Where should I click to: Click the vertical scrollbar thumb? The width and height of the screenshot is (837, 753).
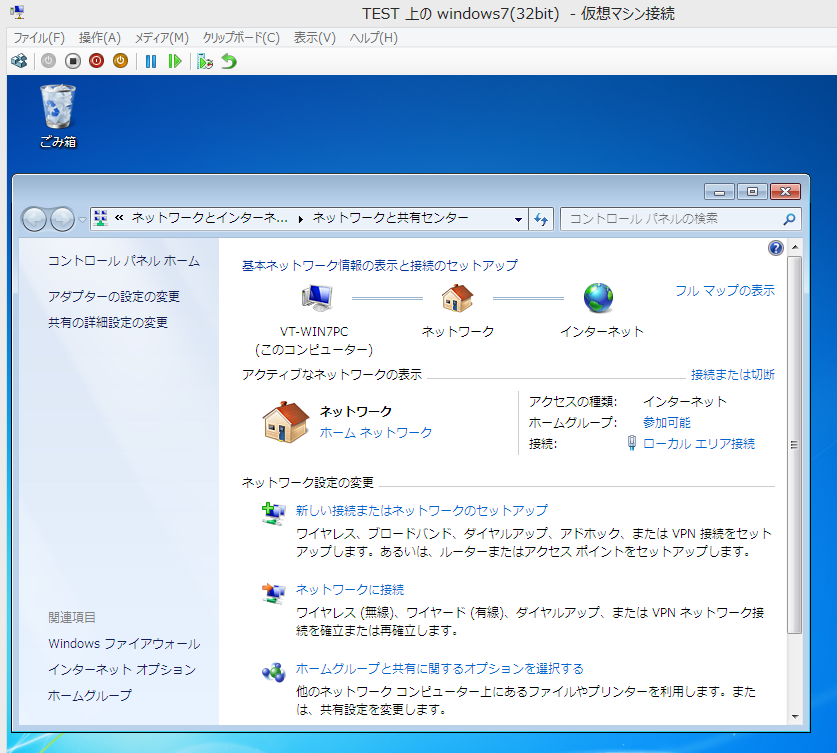[795, 445]
